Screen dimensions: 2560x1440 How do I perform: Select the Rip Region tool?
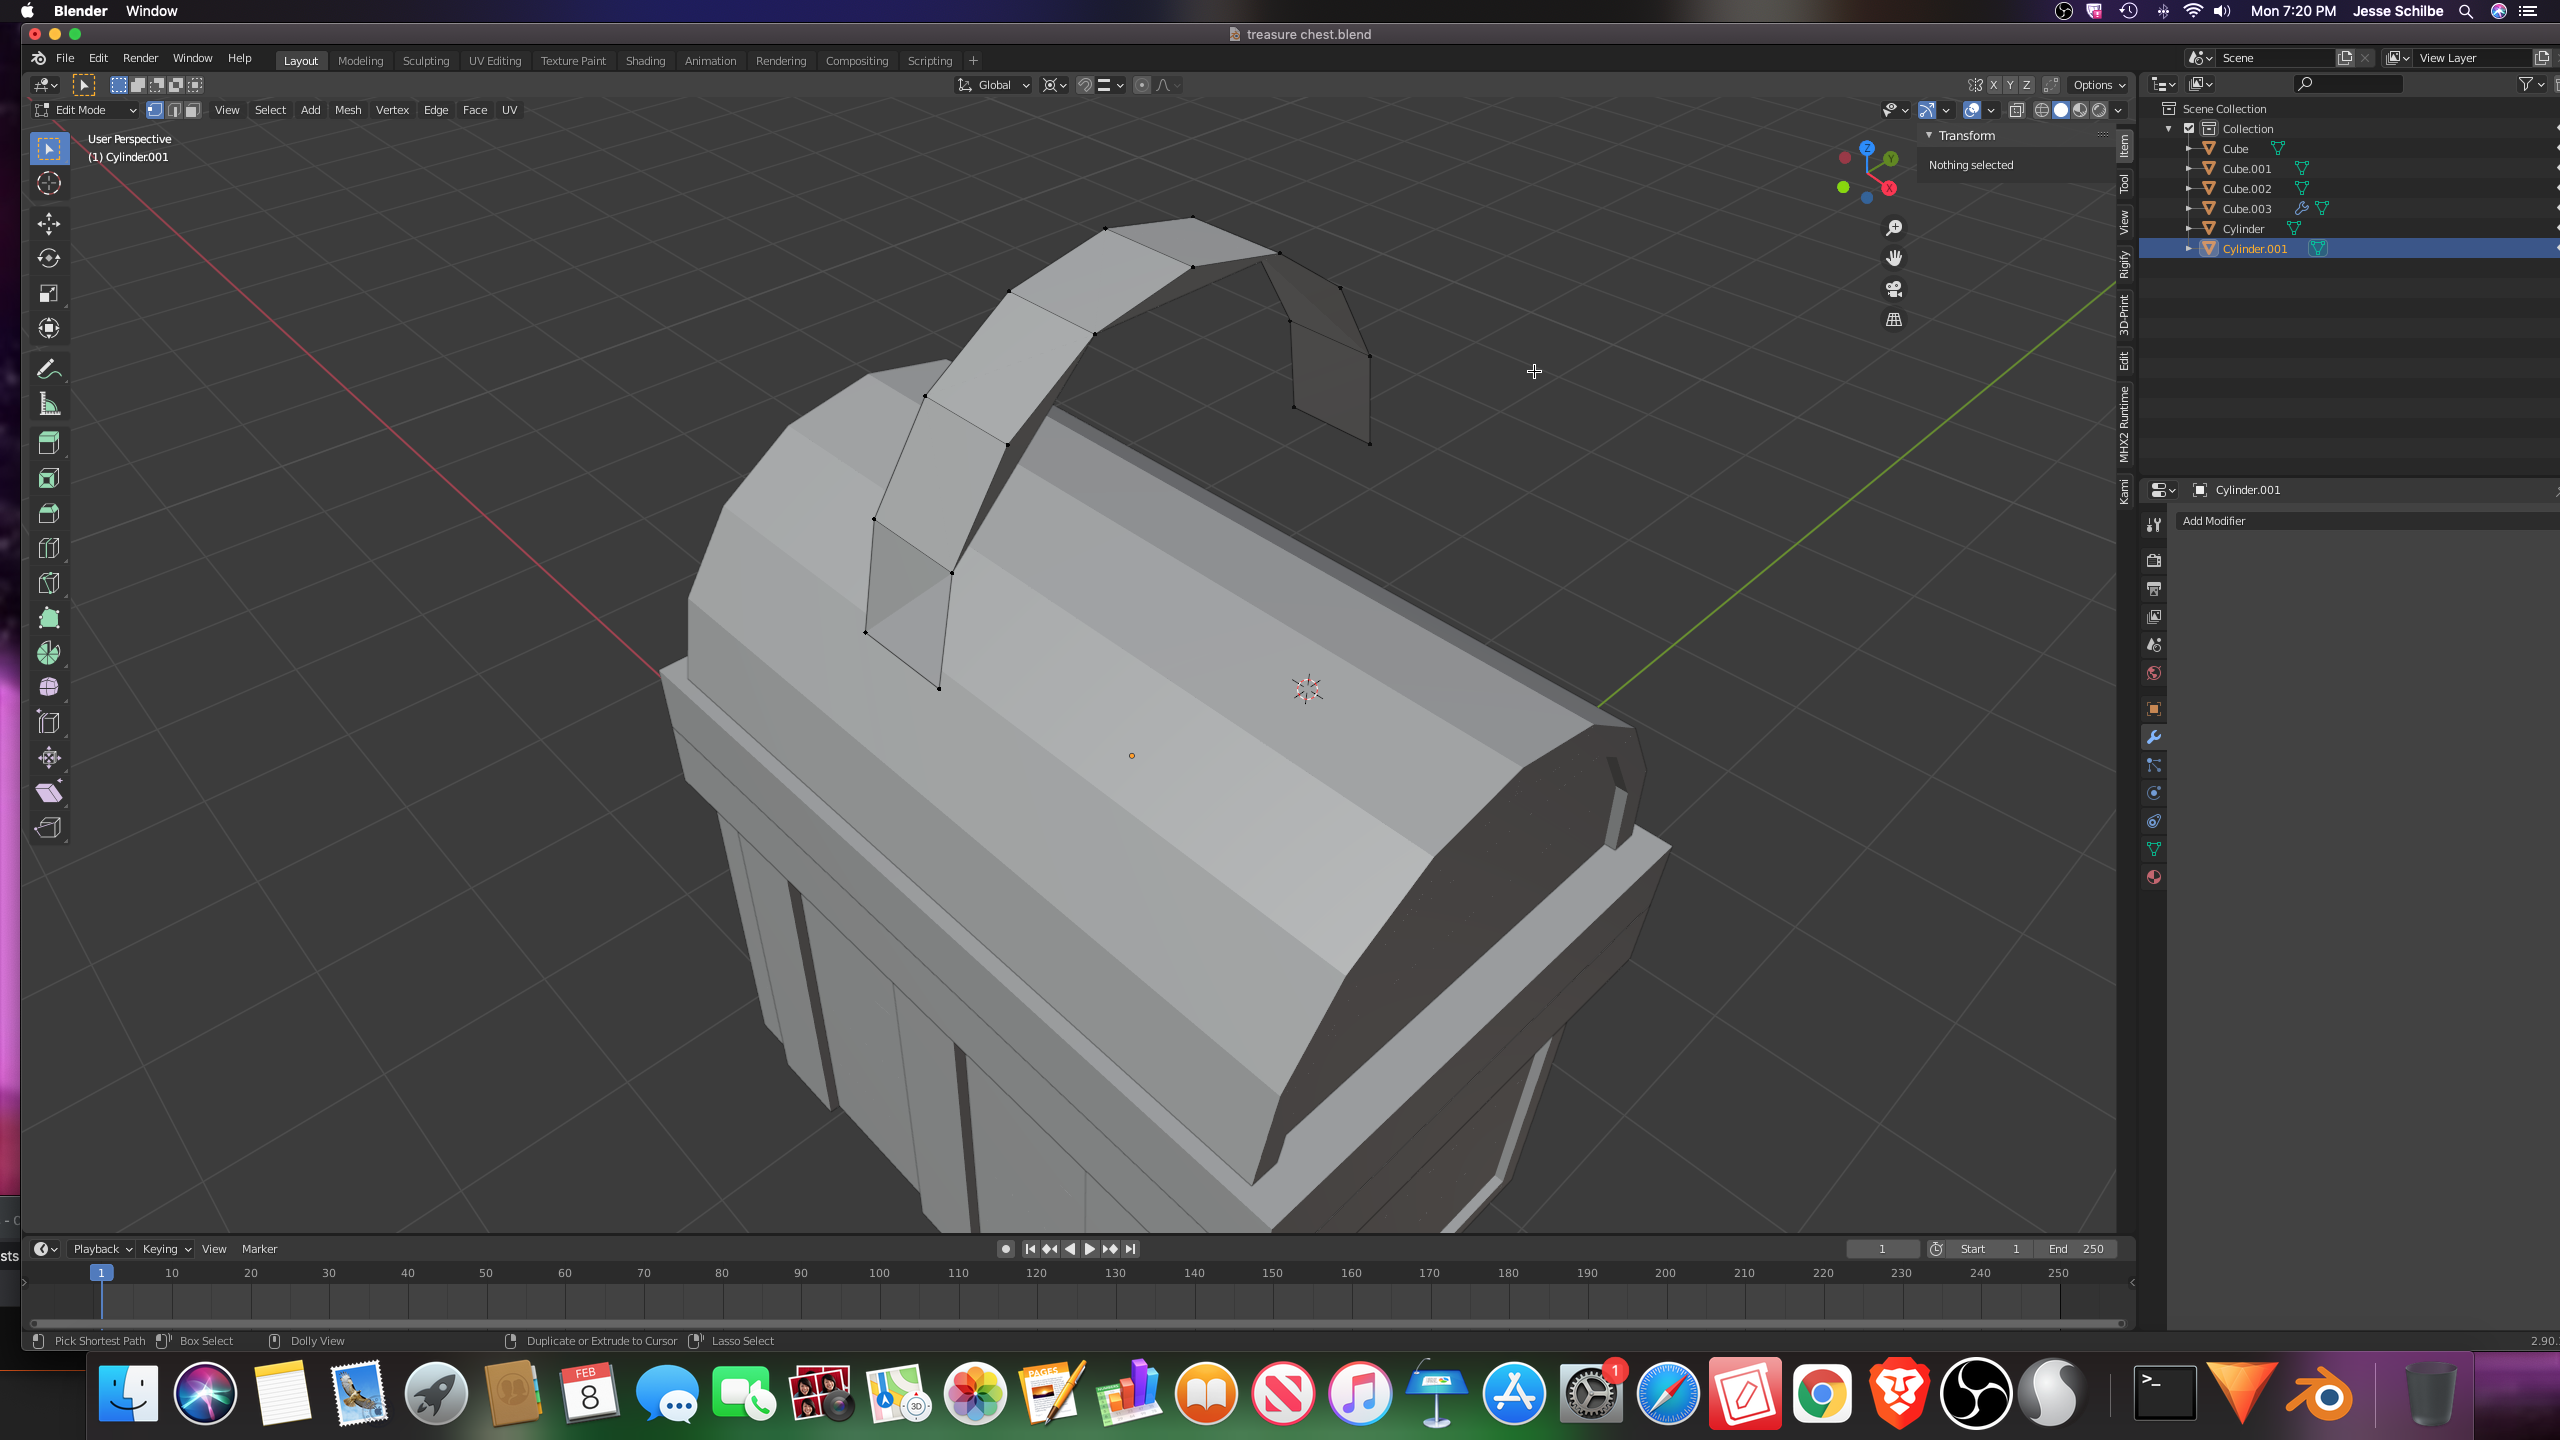48,828
